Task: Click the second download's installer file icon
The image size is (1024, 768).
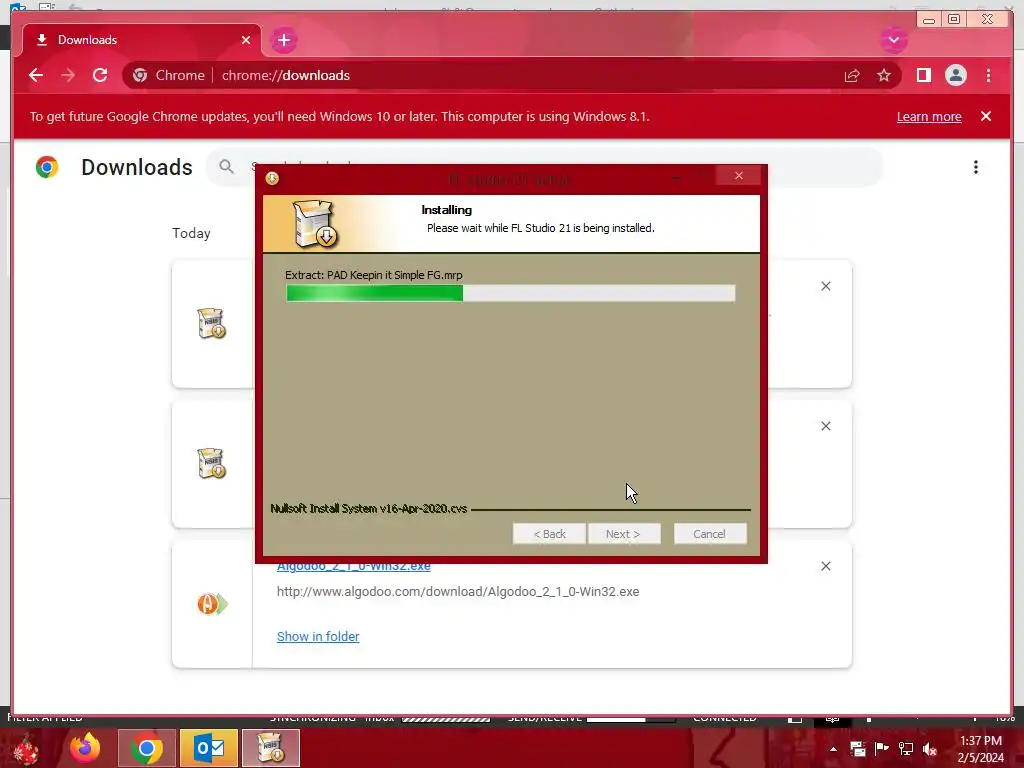Action: click(211, 463)
